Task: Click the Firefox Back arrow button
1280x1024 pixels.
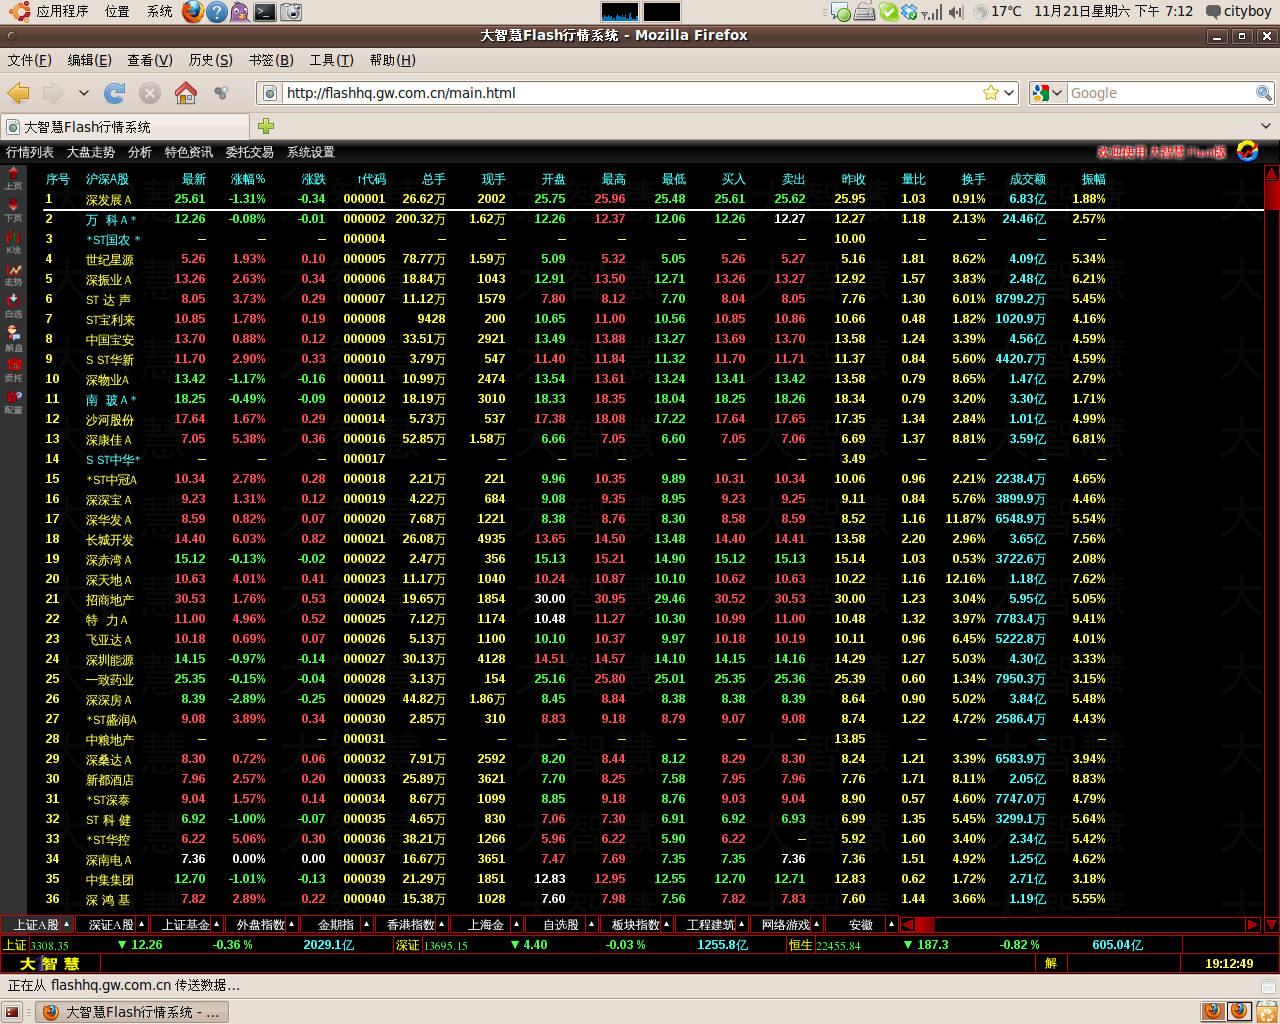Action: point(18,93)
